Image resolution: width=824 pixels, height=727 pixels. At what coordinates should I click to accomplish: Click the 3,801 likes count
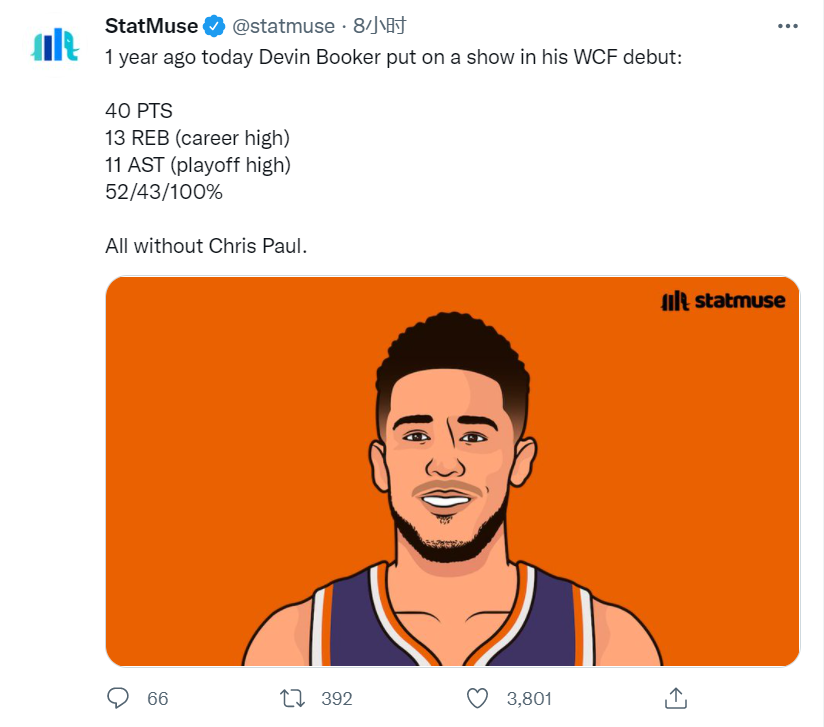click(x=529, y=699)
